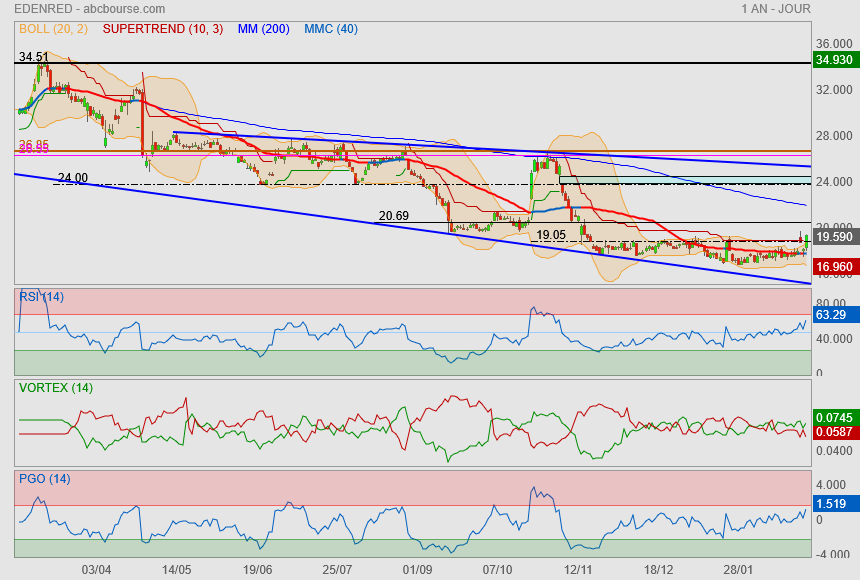Click the red 16.960 supertrend price tag
Image resolution: width=860 pixels, height=580 pixels.
pyautogui.click(x=833, y=267)
